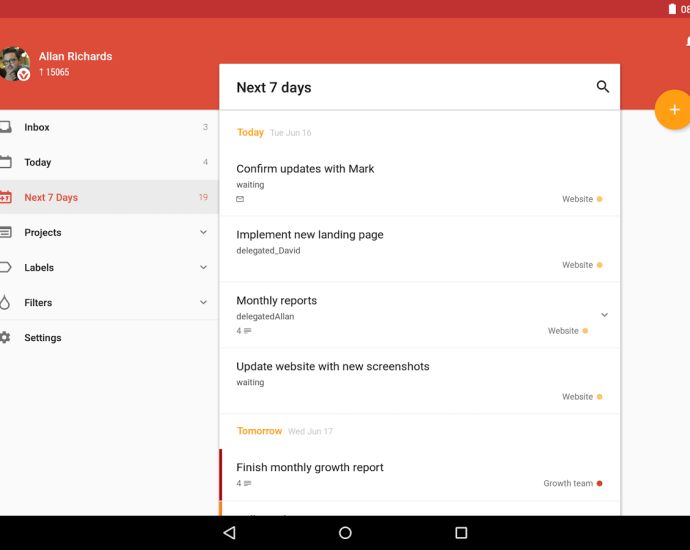Image resolution: width=690 pixels, height=550 pixels.
Task: Click Website project dot on Implement landing page
Action: (x=599, y=265)
